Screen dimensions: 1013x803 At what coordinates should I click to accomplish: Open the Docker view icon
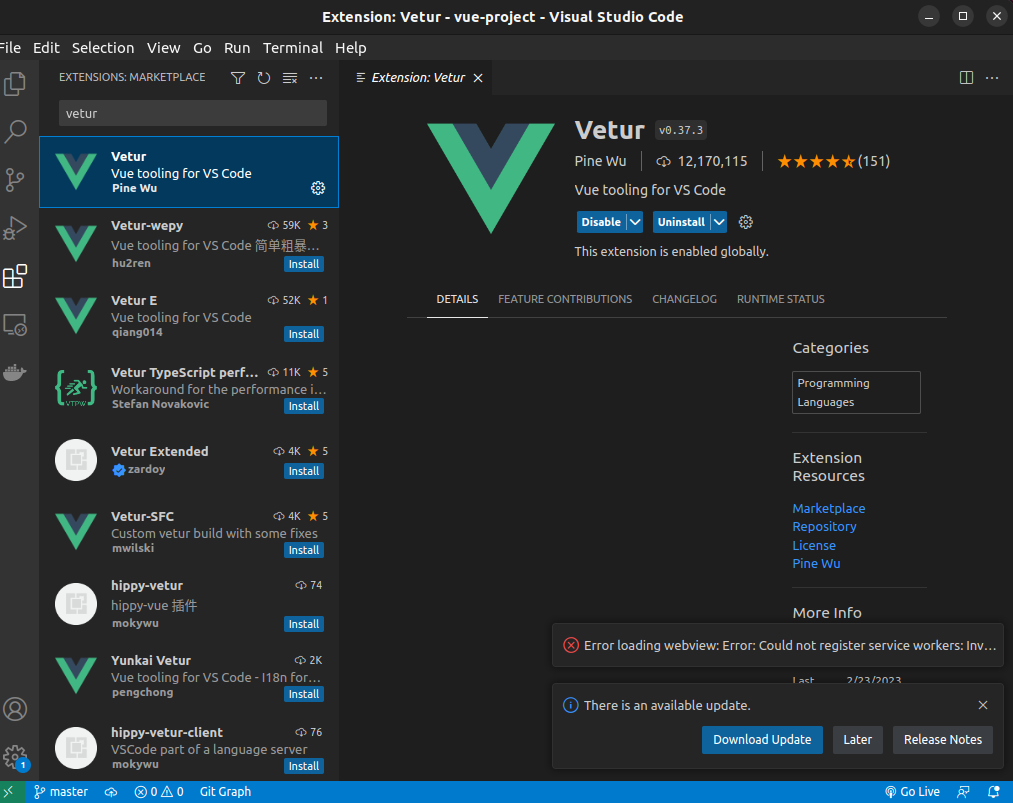pos(15,372)
